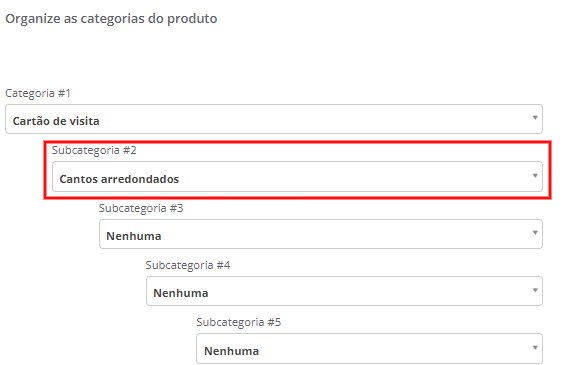This screenshot has height=365, width=562.
Task: Click the Organize as categorias do produto heading
Action: coord(111,19)
